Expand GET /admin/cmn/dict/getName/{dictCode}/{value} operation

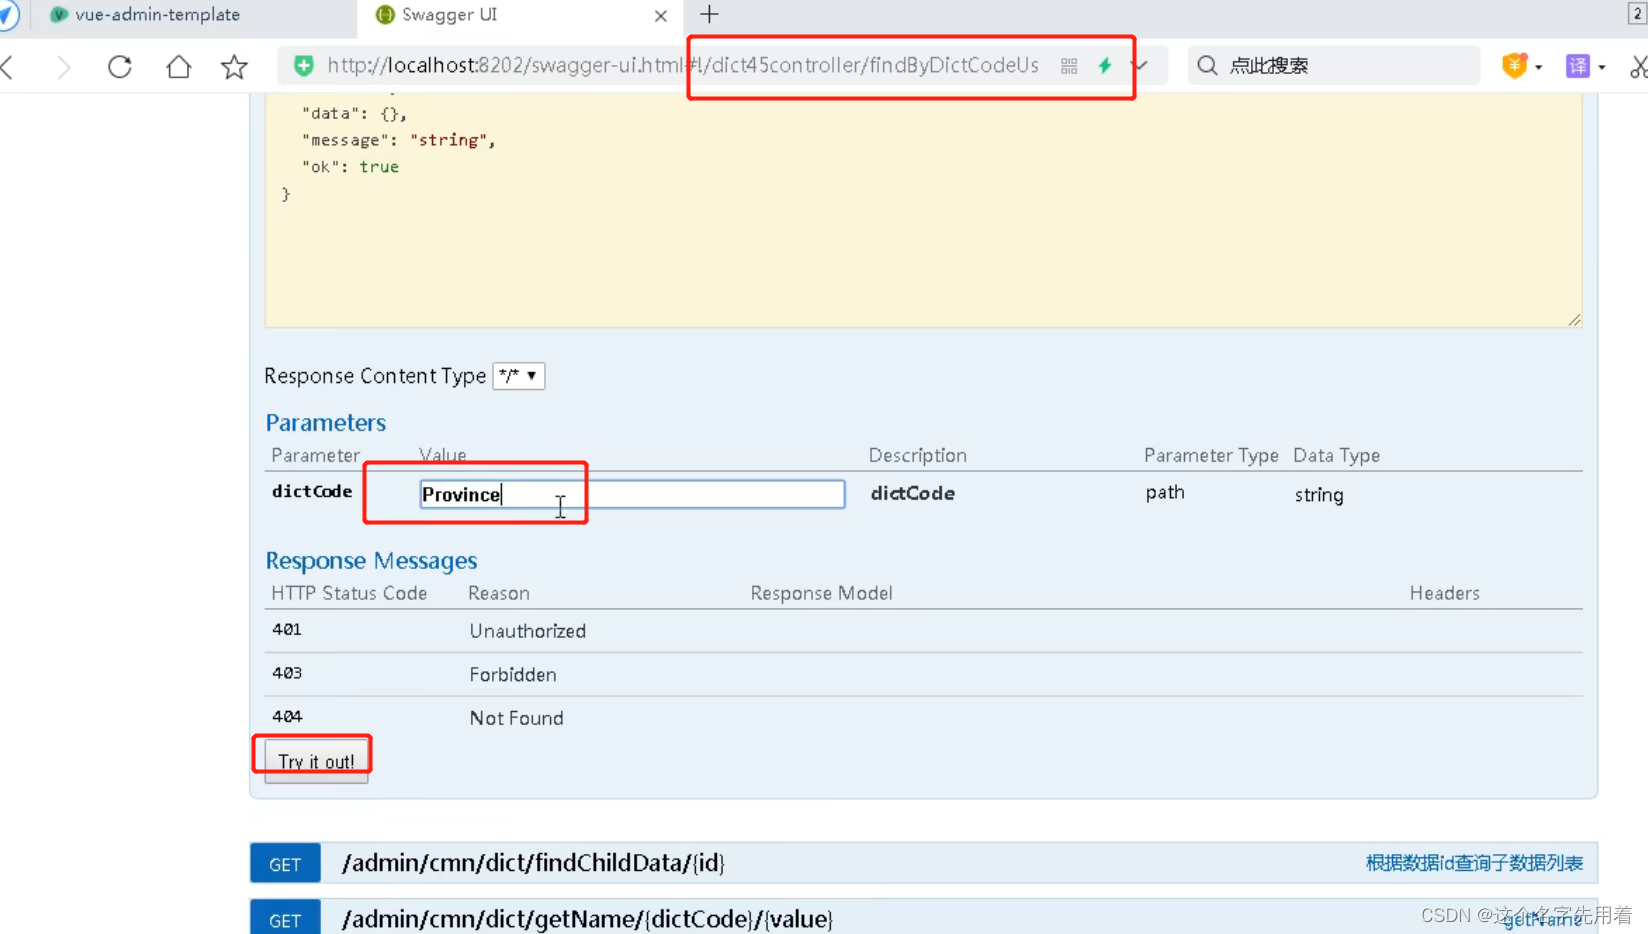[587, 918]
